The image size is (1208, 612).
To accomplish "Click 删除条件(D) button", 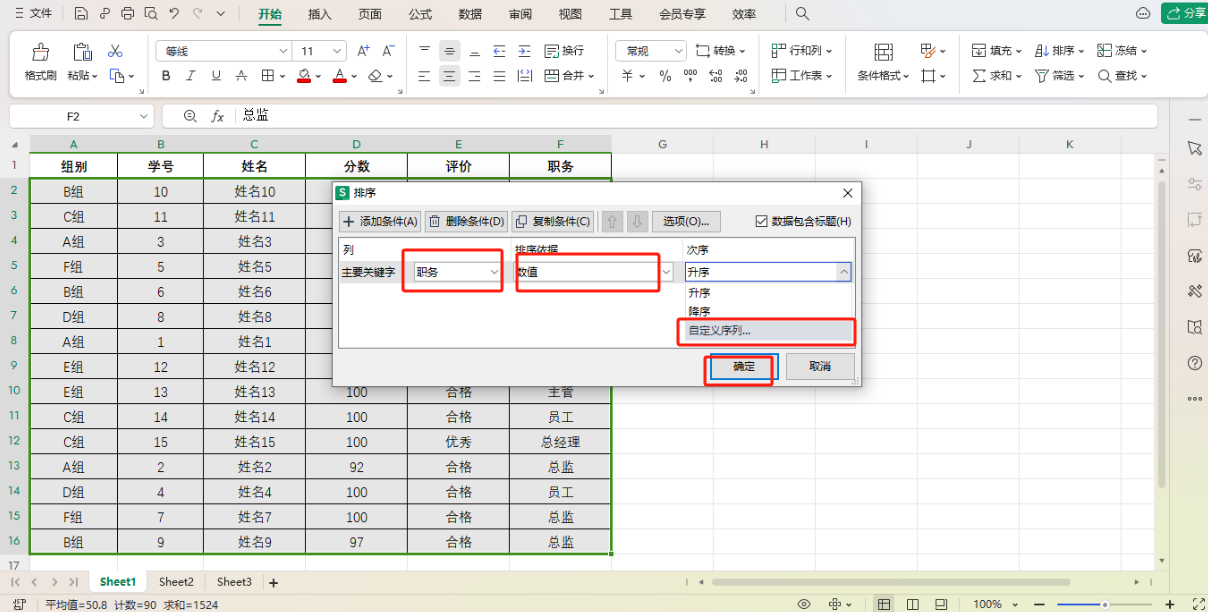I will [466, 221].
